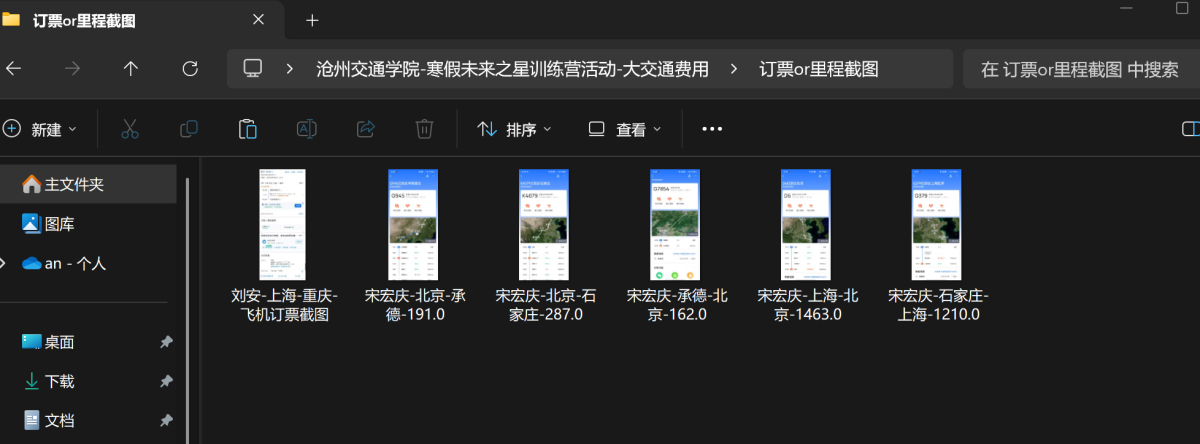Click the Cut scissors icon

click(x=129, y=129)
